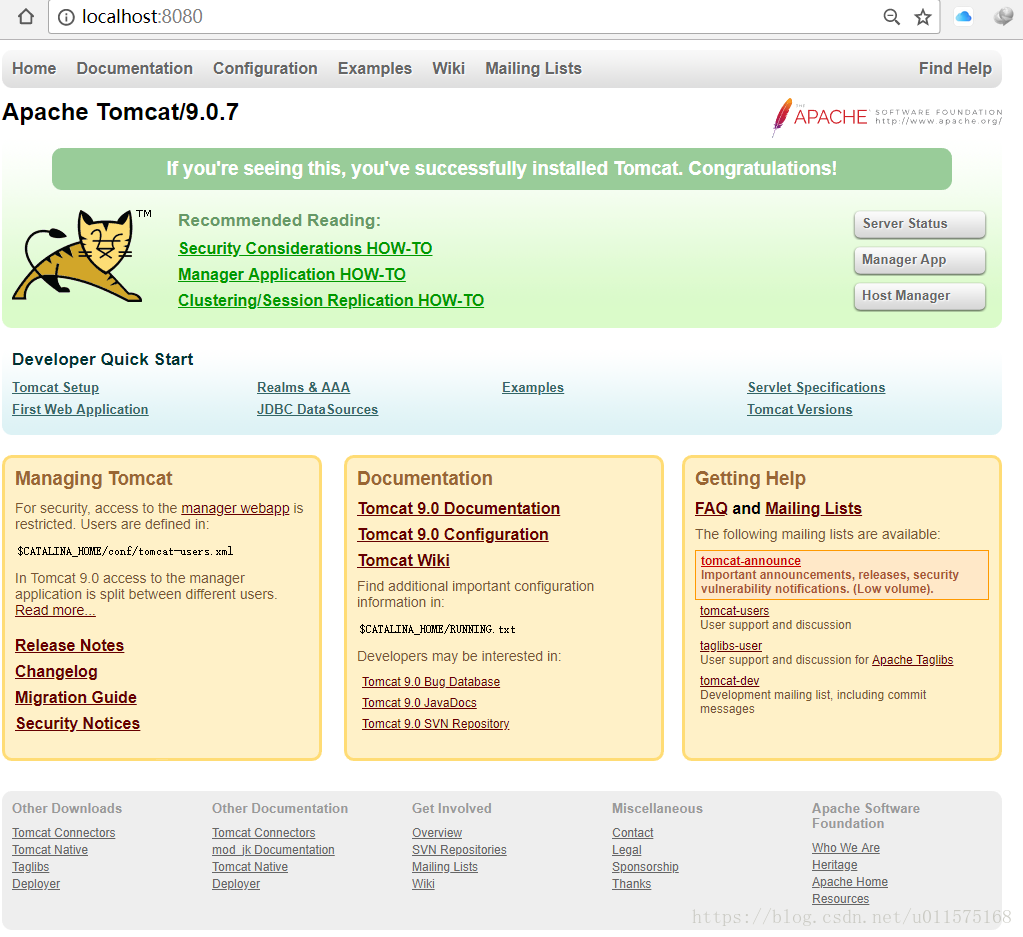Open the First Web Application link
The height and width of the screenshot is (937, 1023).
tap(80, 410)
